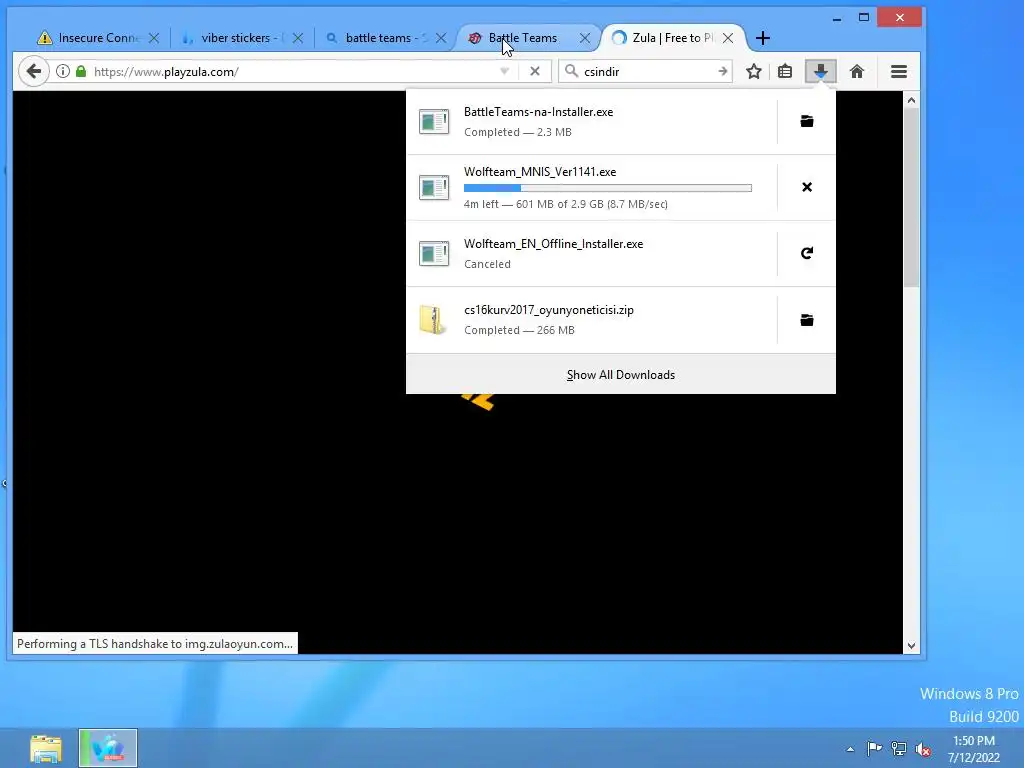Open the network tray icon

[x=899, y=748]
